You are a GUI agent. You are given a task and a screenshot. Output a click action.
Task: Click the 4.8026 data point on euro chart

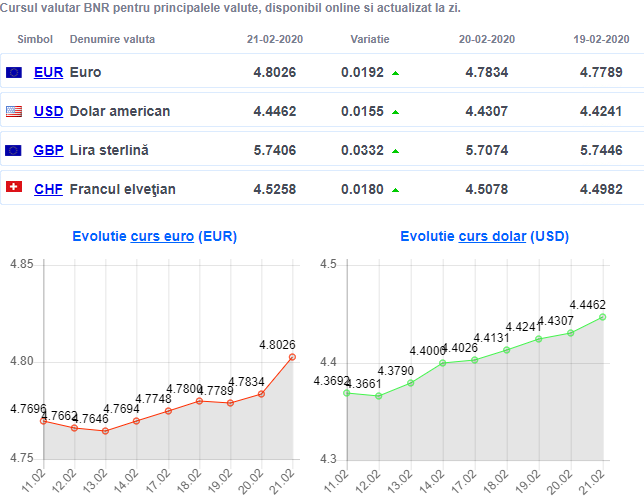pyautogui.click(x=292, y=357)
